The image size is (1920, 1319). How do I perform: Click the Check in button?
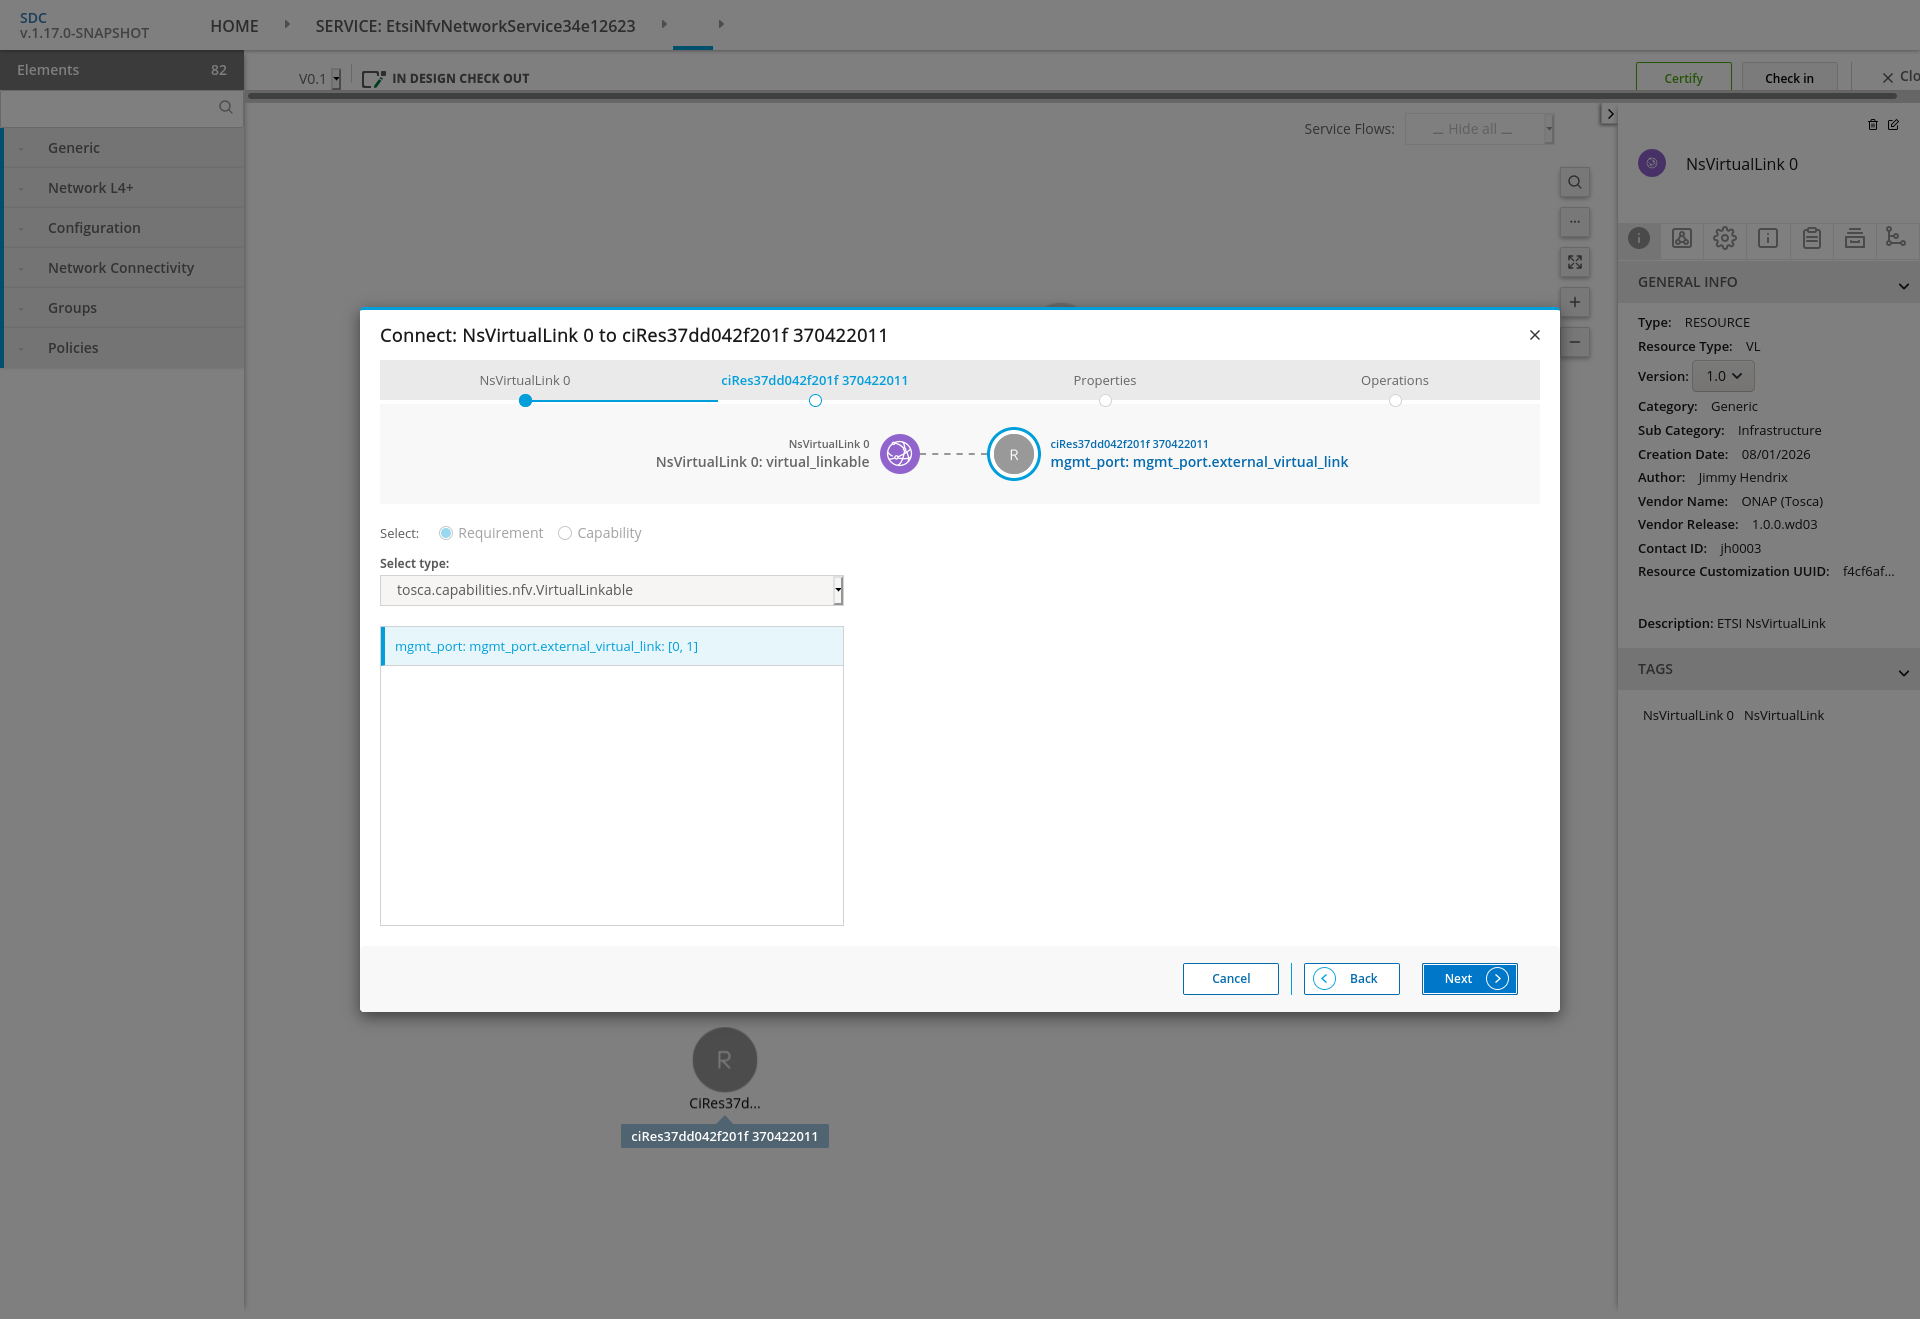(1790, 78)
